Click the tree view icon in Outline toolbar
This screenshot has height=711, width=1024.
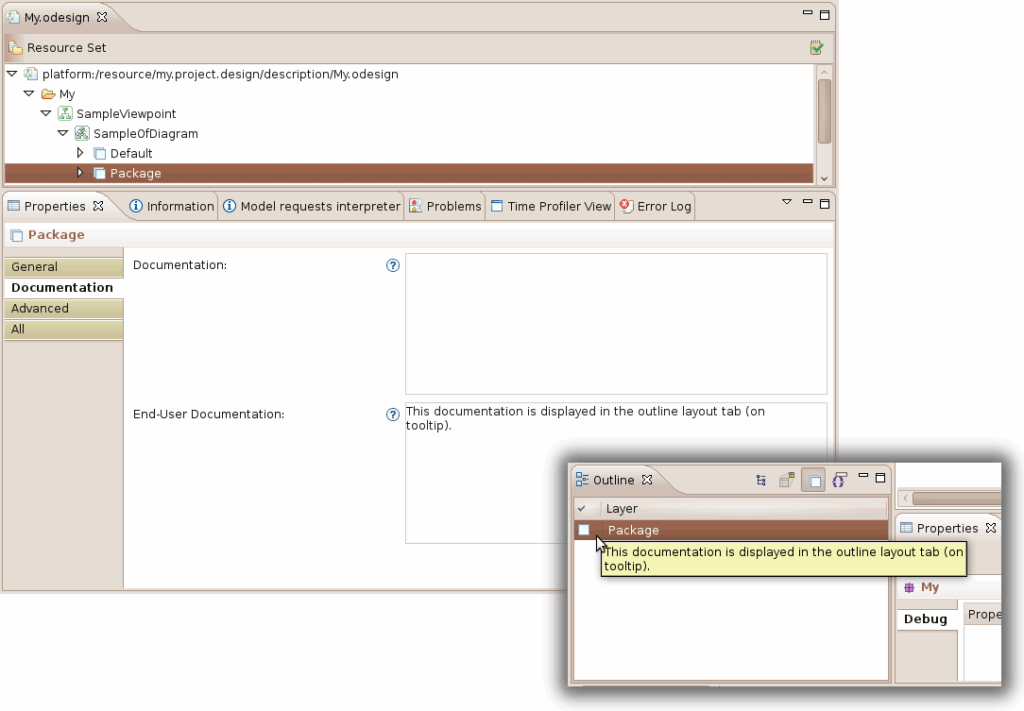point(762,481)
